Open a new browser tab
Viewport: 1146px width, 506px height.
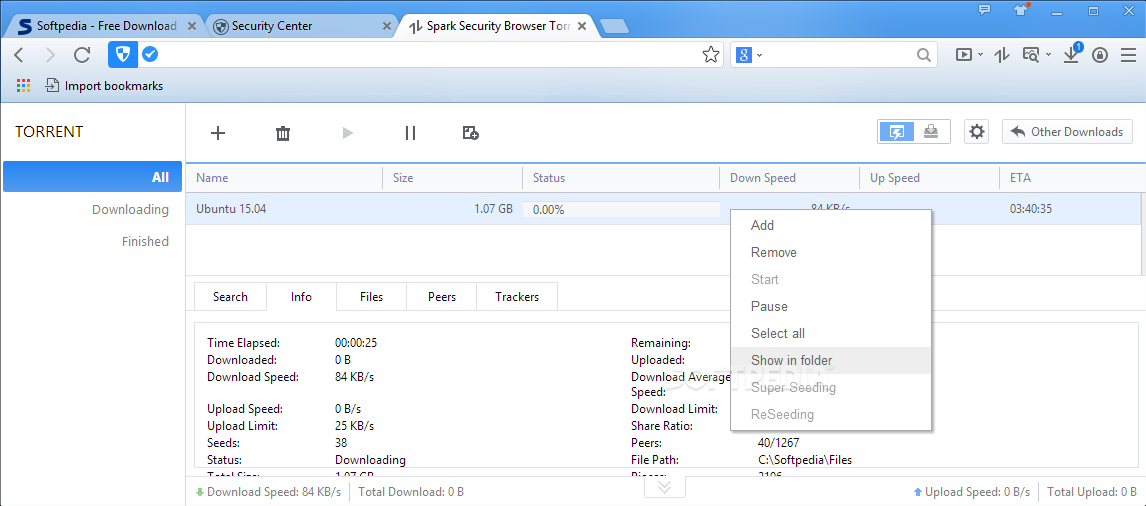pyautogui.click(x=615, y=27)
